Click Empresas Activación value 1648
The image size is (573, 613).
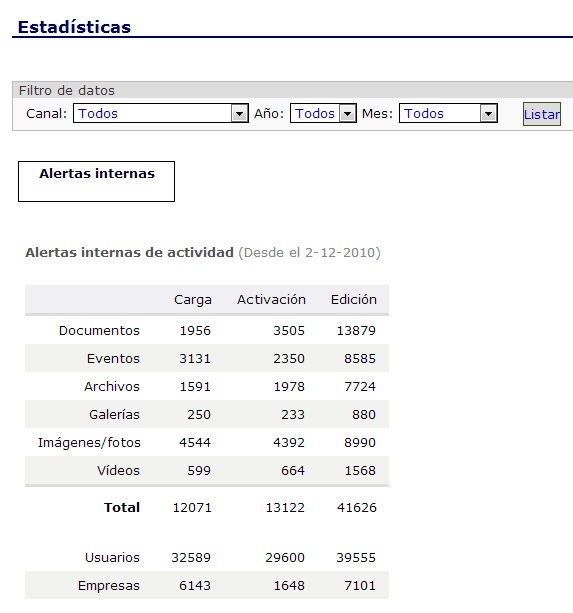289,586
